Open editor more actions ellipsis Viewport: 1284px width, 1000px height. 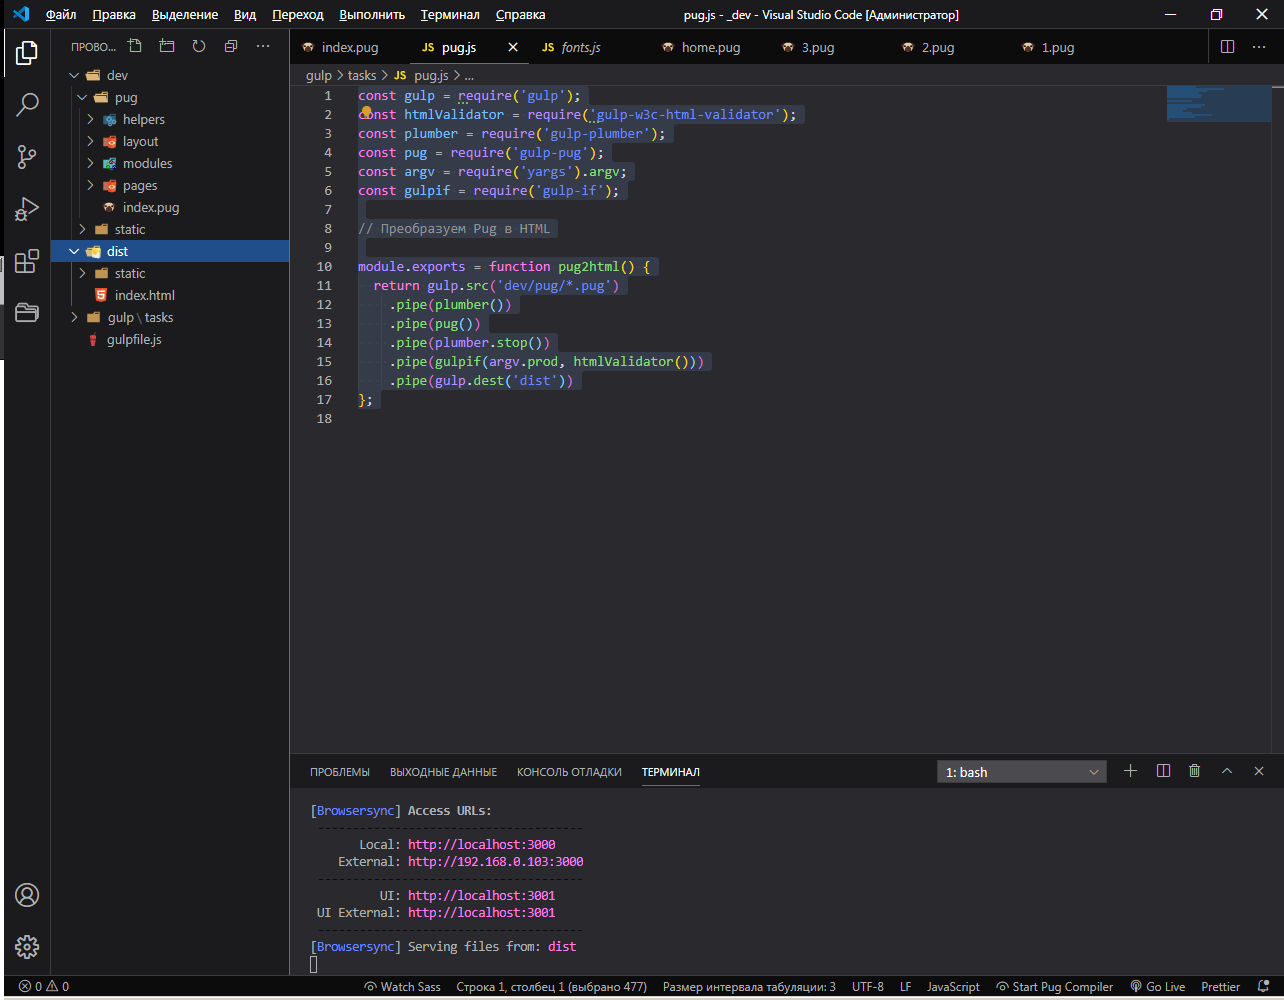click(x=1260, y=46)
